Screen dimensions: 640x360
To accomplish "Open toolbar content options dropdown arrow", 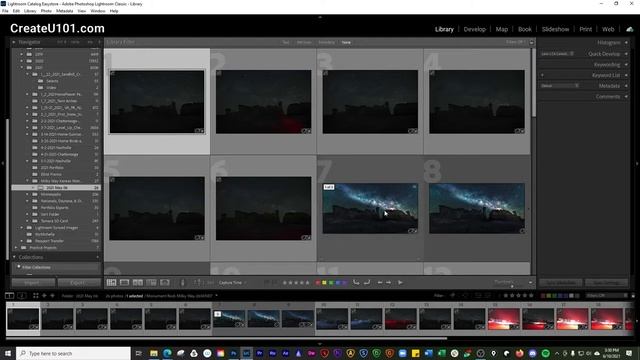I will 530,282.
